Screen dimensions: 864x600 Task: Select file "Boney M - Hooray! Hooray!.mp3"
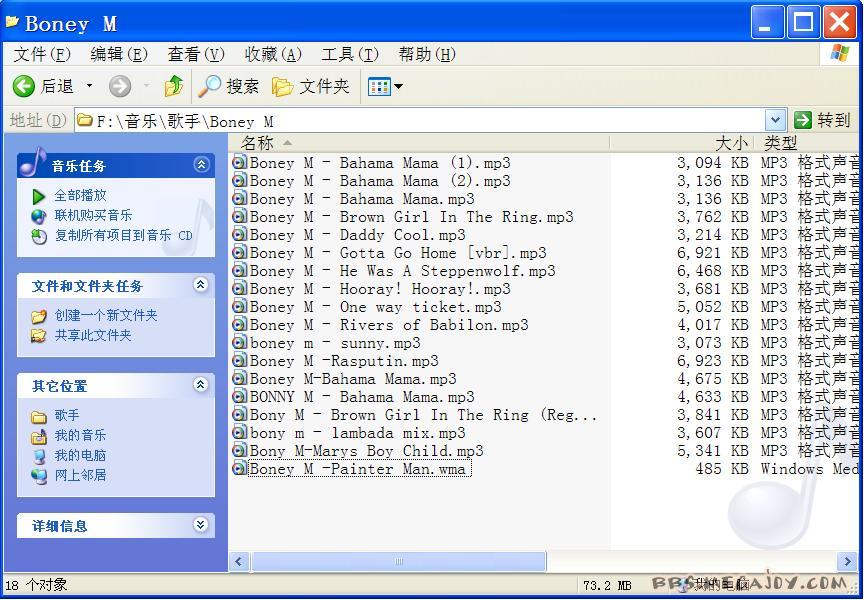[x=380, y=289]
